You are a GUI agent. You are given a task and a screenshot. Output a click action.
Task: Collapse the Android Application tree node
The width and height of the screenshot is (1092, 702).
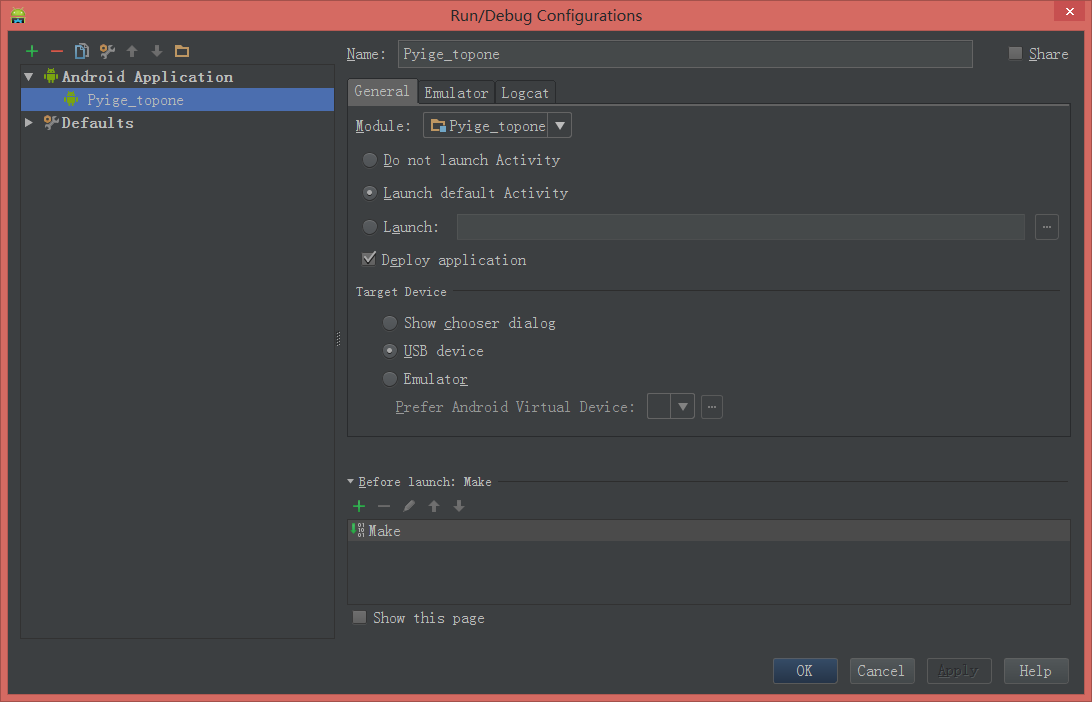click(x=28, y=76)
